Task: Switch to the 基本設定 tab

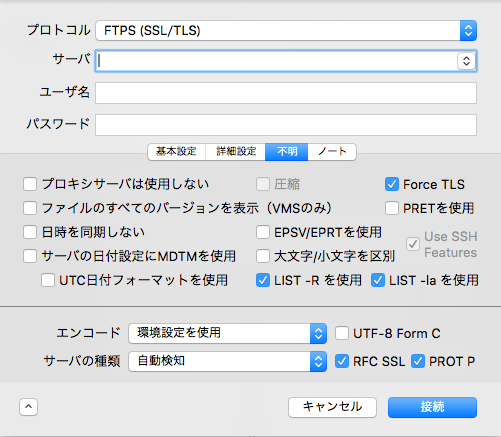Action: tap(176, 152)
